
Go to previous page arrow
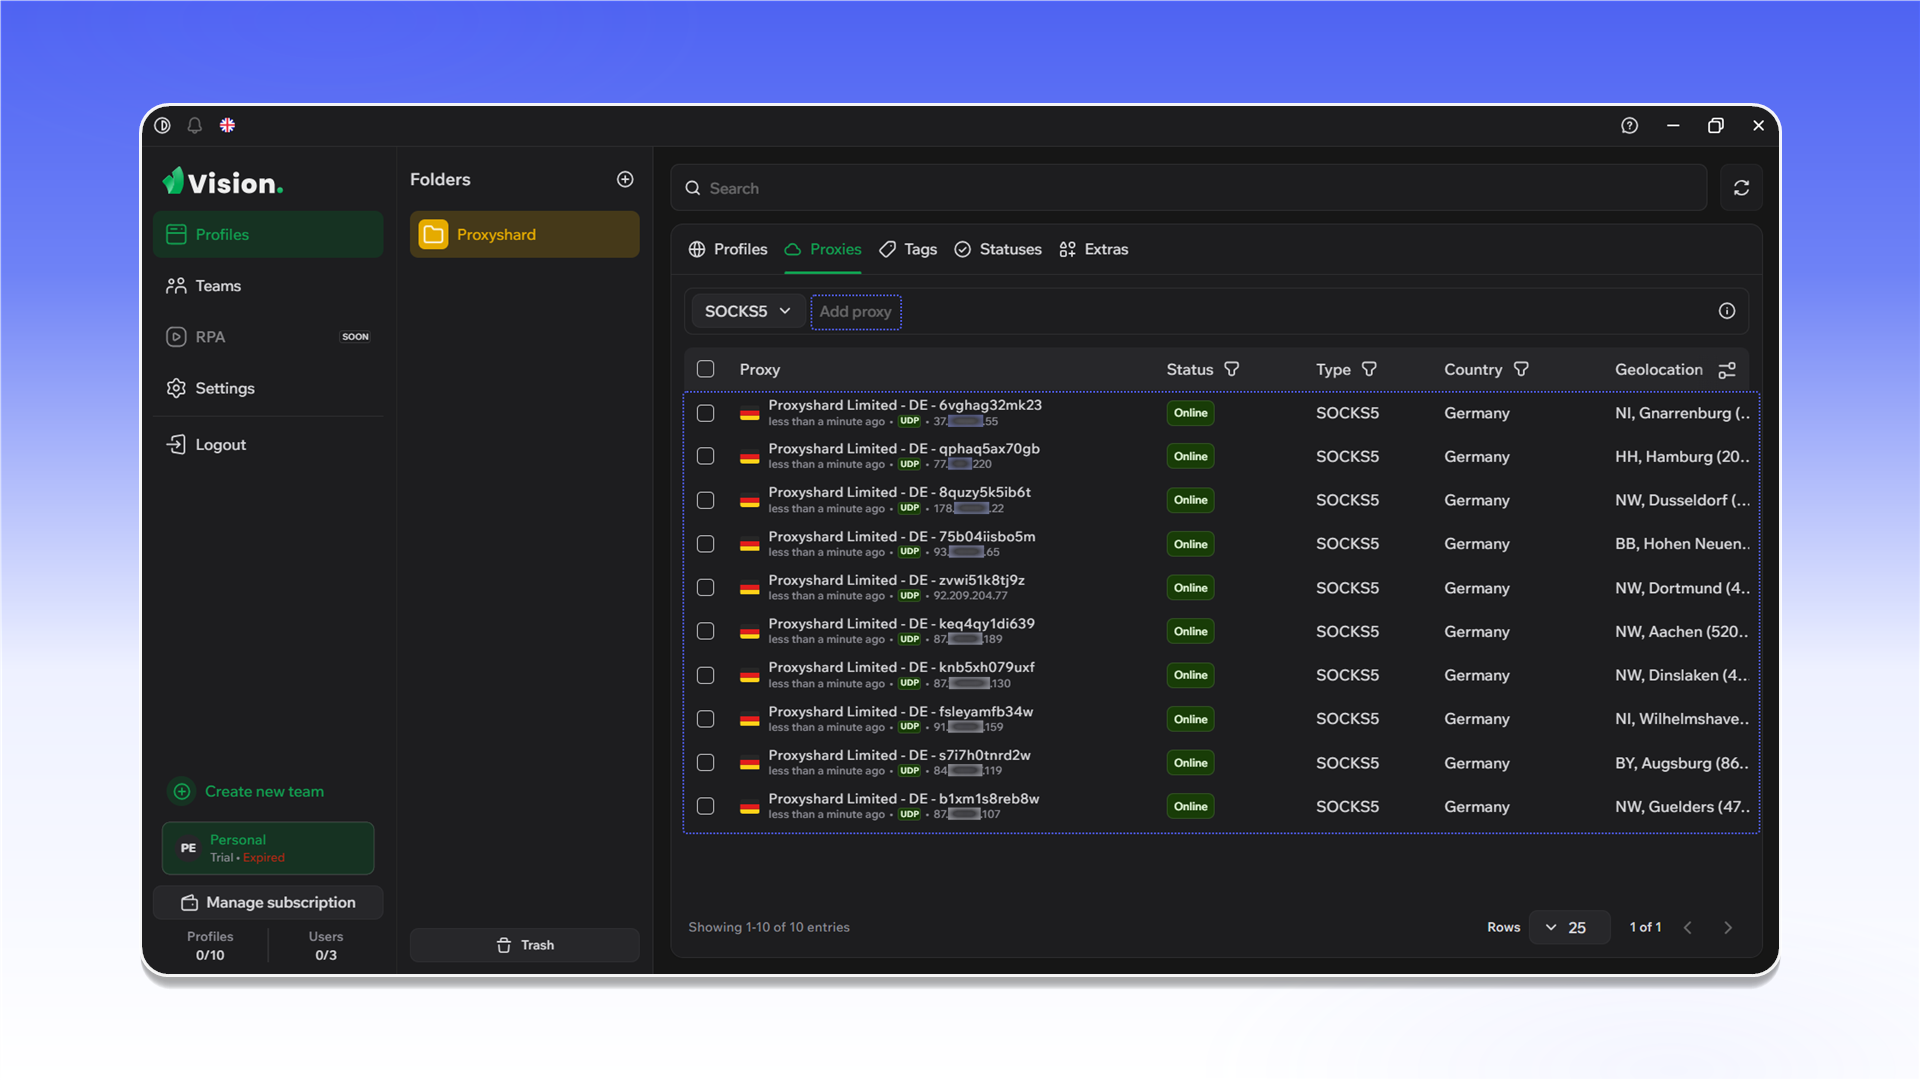pyautogui.click(x=1687, y=927)
